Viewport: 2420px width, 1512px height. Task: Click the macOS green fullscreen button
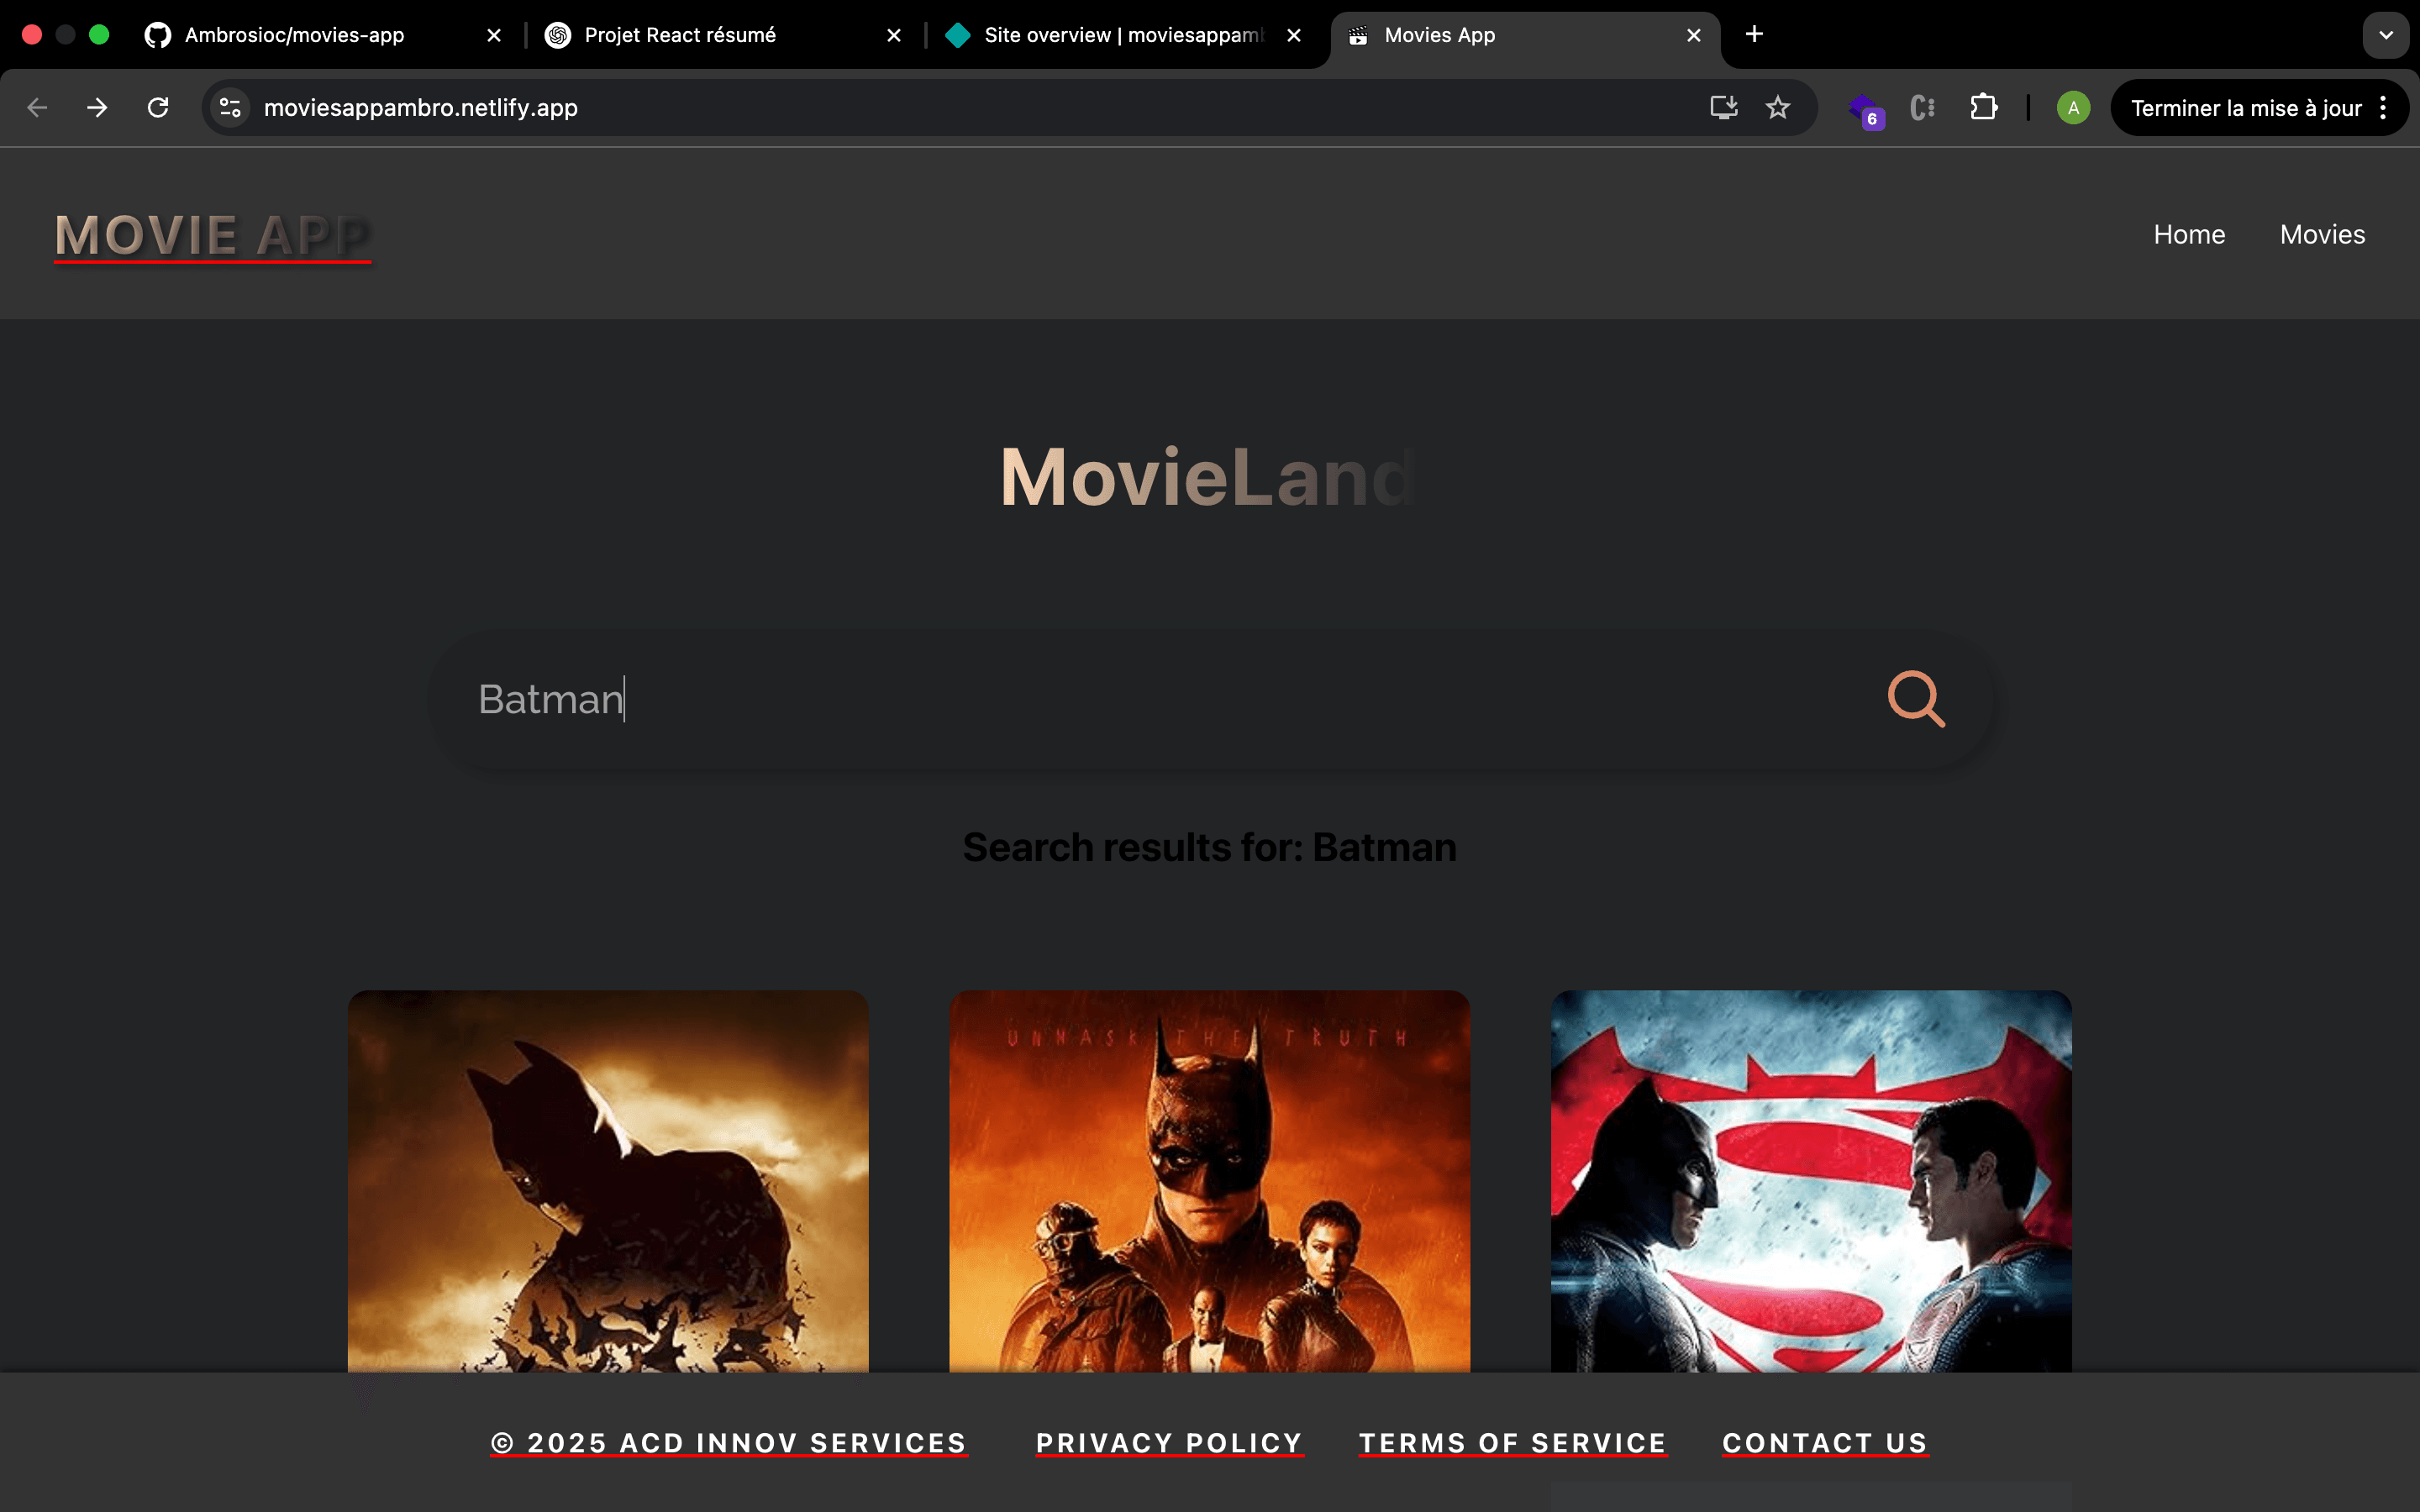[x=99, y=35]
